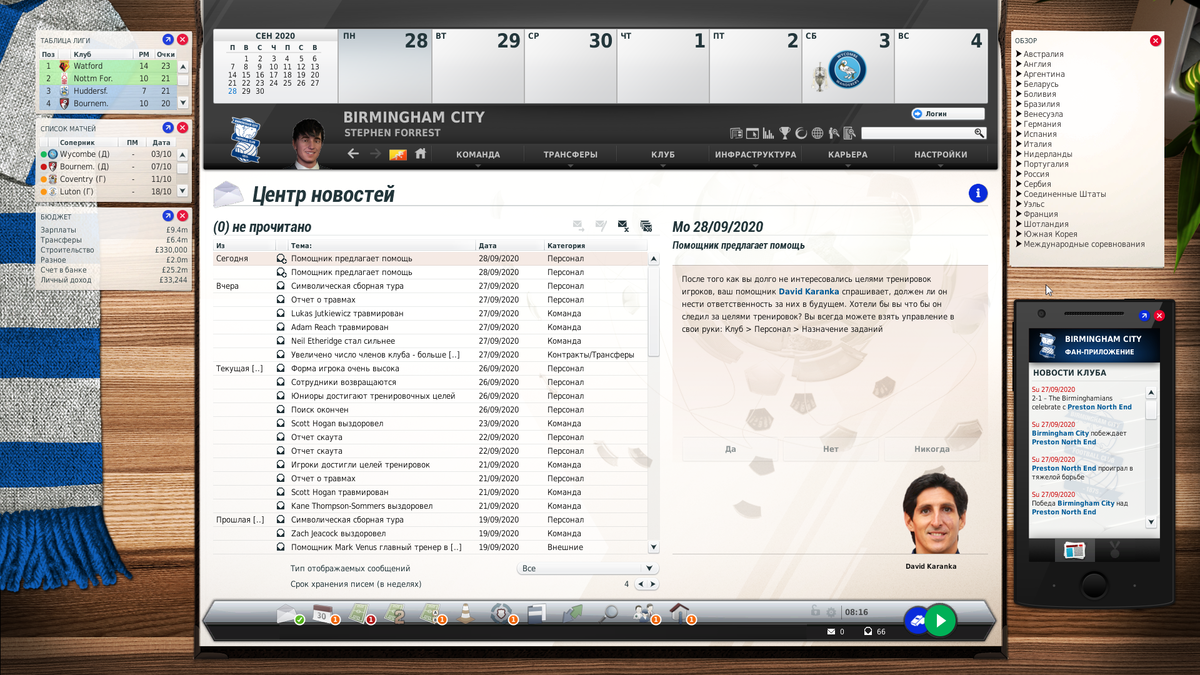
Task: Click the magnifier icon in search field
Action: pyautogui.click(x=979, y=133)
